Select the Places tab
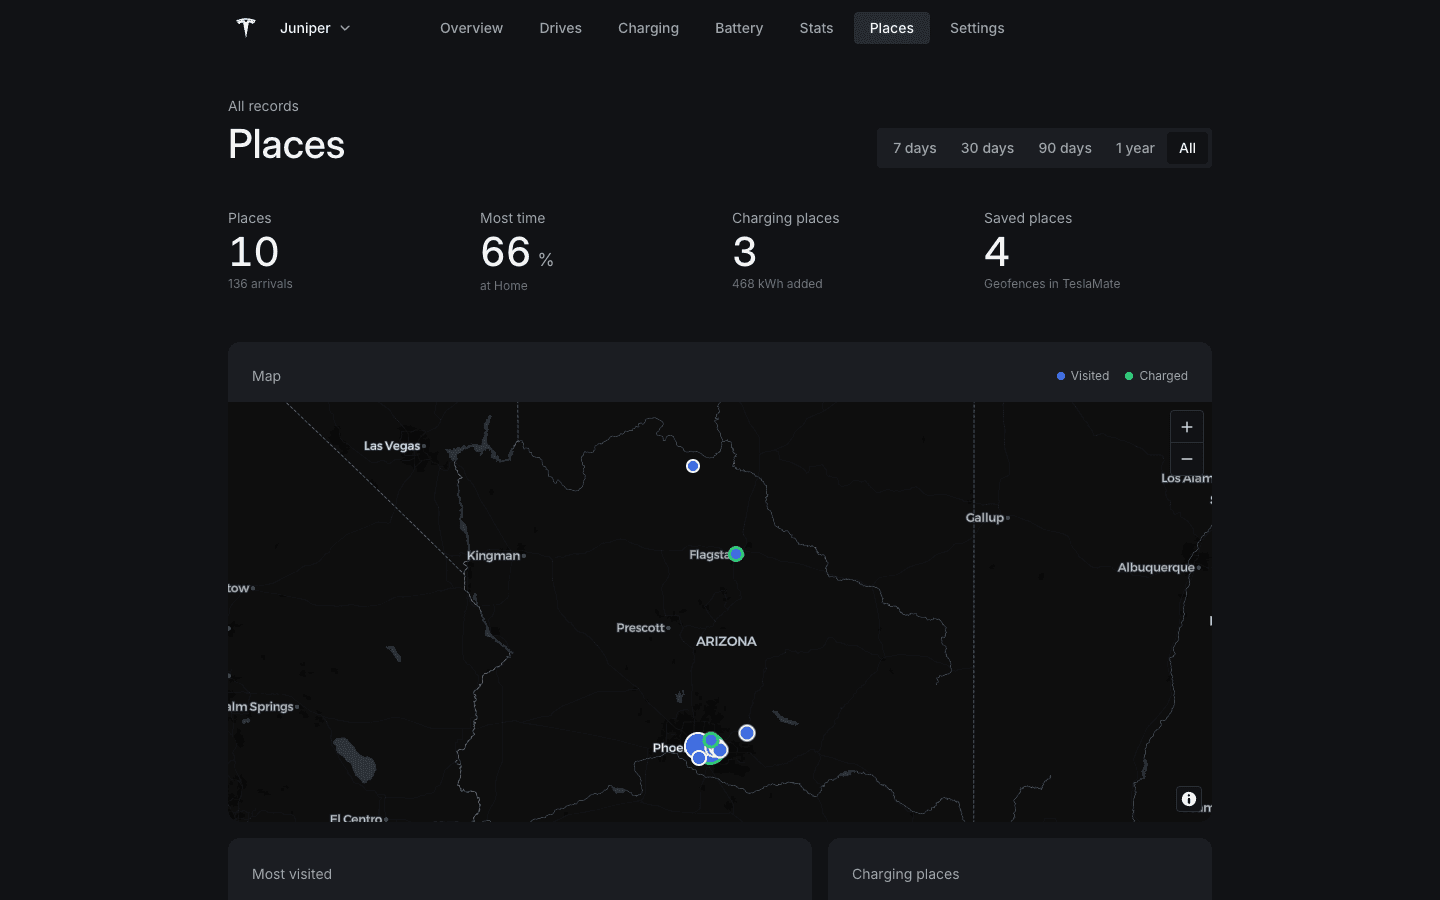This screenshot has height=900, width=1440. (891, 28)
